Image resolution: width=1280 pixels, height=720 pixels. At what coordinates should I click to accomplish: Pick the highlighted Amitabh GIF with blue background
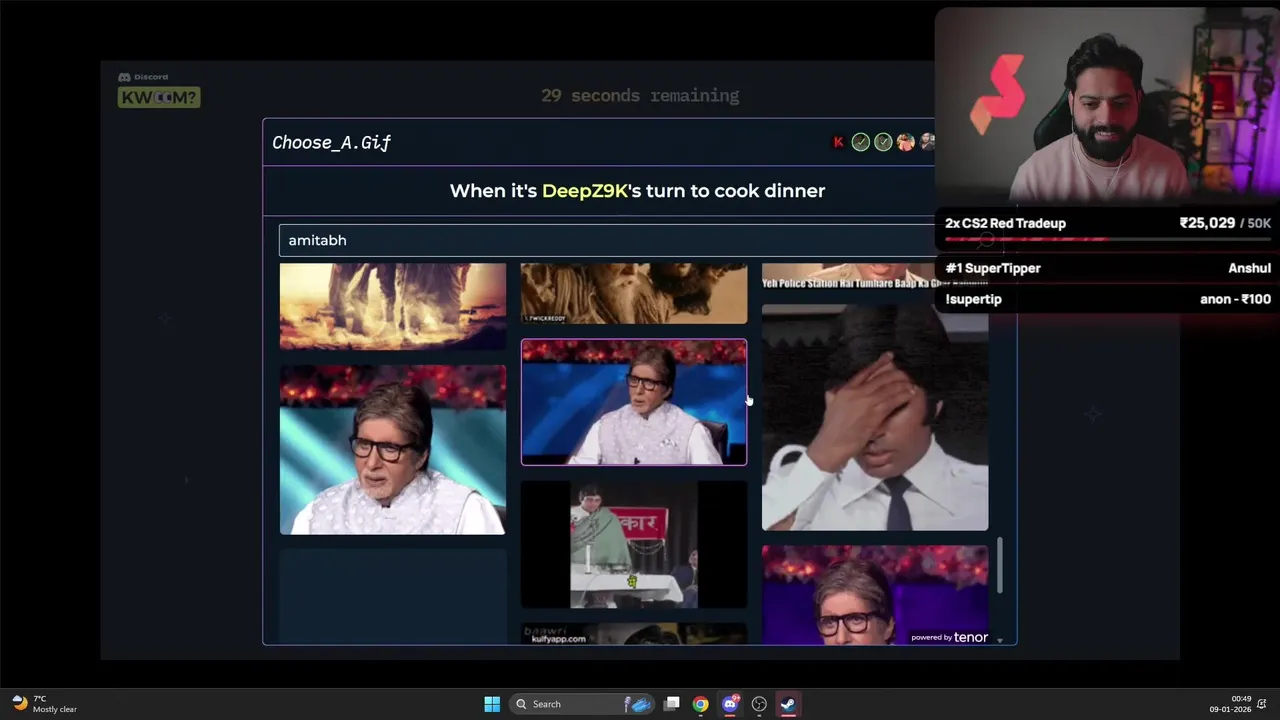click(x=634, y=402)
